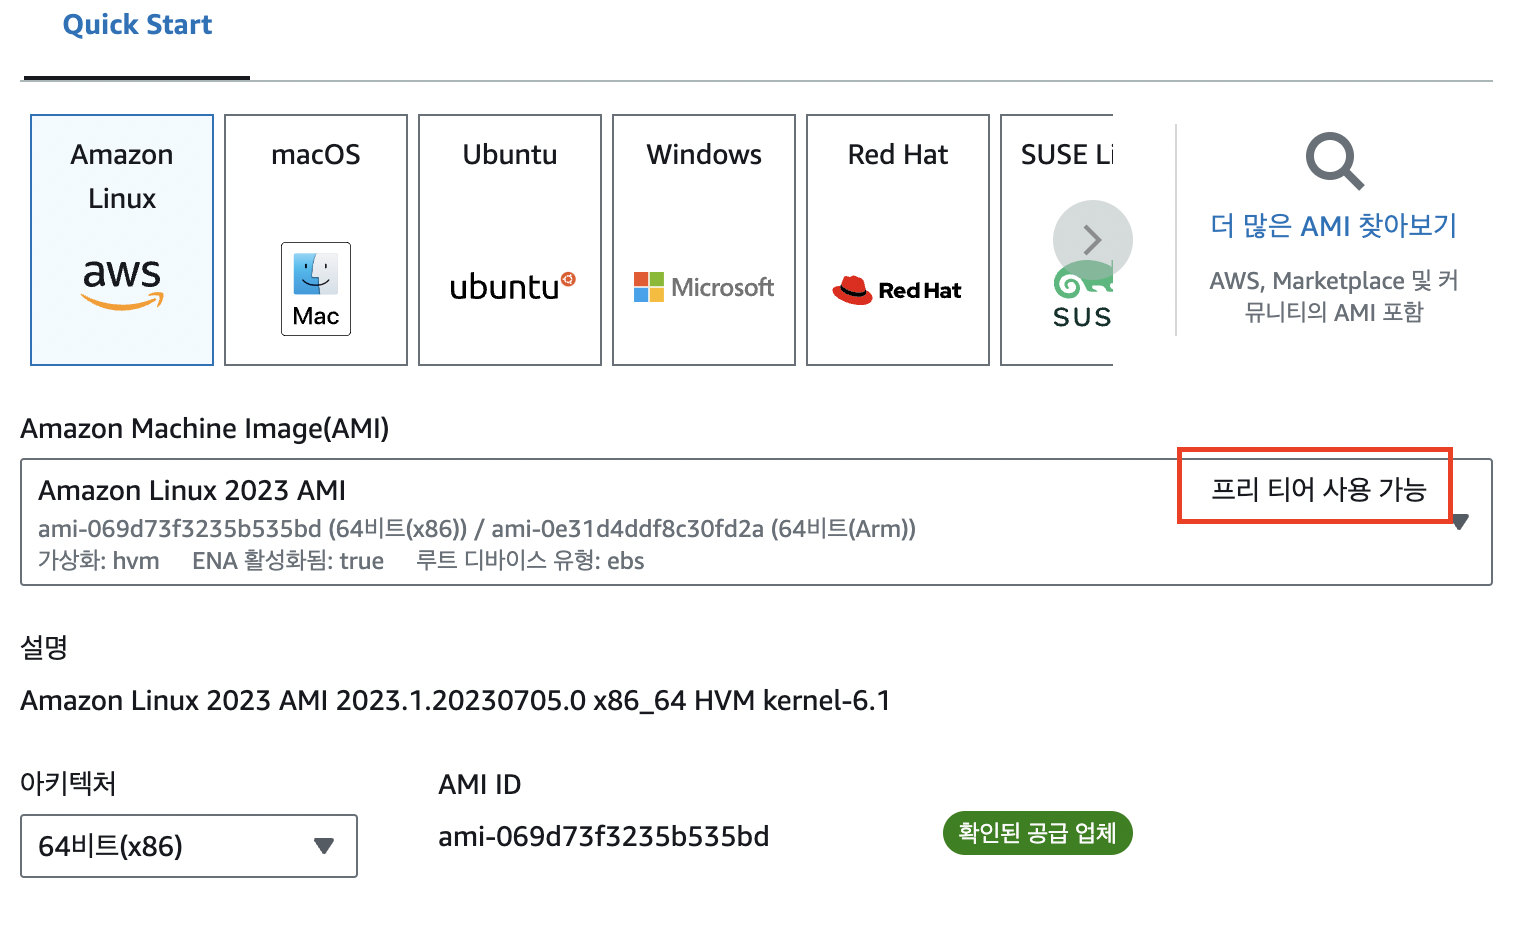Click the 아키텍처 label
This screenshot has height=926, width=1532.
[68, 783]
